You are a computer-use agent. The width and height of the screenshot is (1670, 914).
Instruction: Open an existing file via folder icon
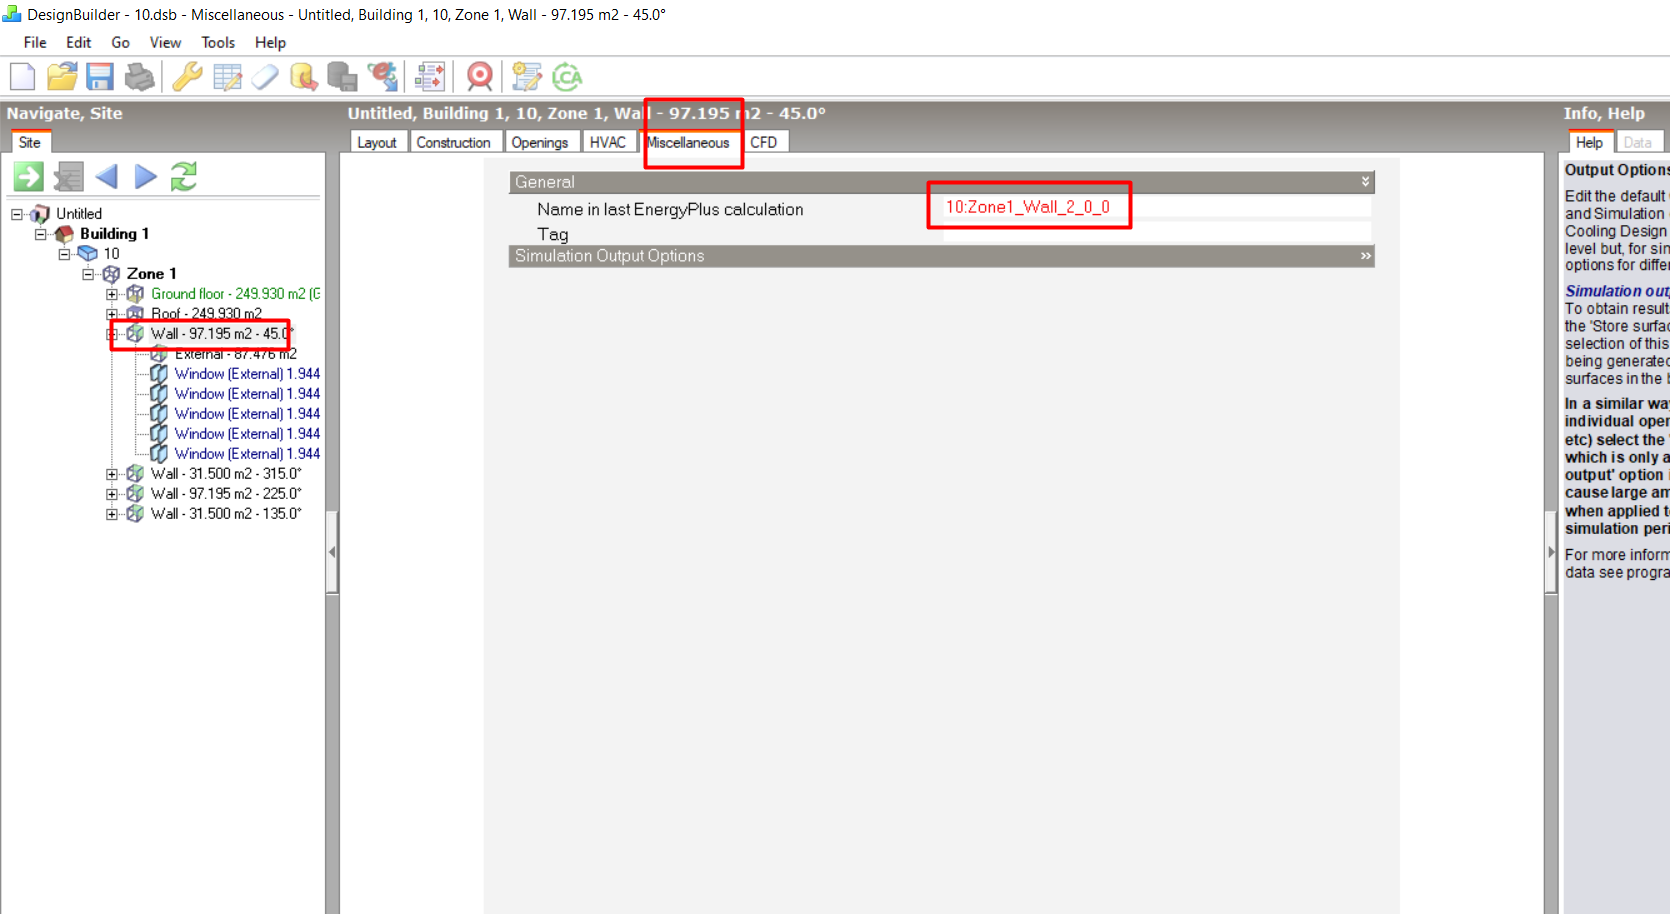62,77
